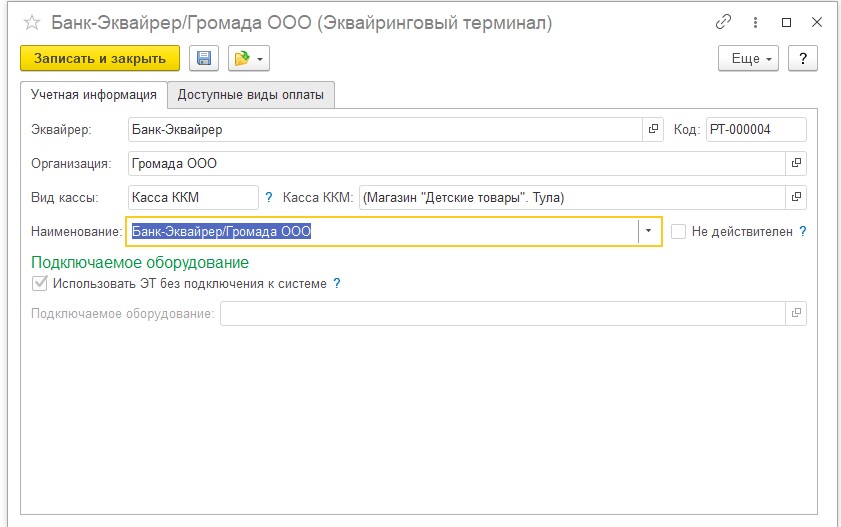Screen dimensions: 841x527
Task: Open the Касса ККМ field record icon
Action: click(796, 197)
